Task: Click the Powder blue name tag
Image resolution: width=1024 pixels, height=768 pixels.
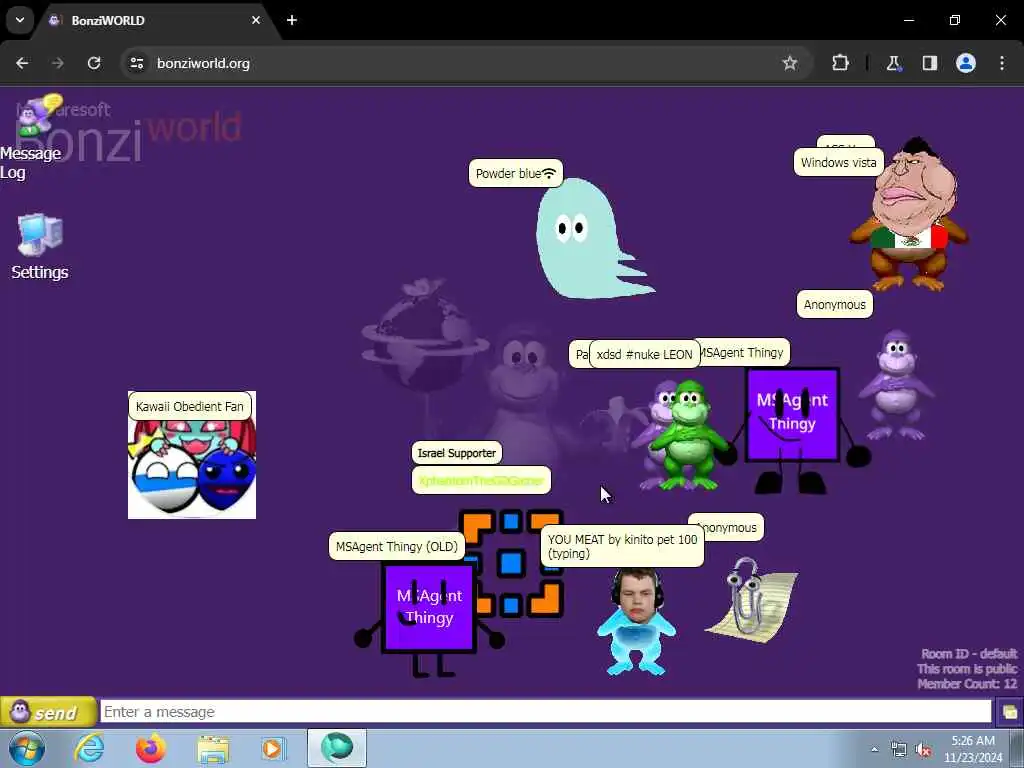Action: tap(515, 173)
